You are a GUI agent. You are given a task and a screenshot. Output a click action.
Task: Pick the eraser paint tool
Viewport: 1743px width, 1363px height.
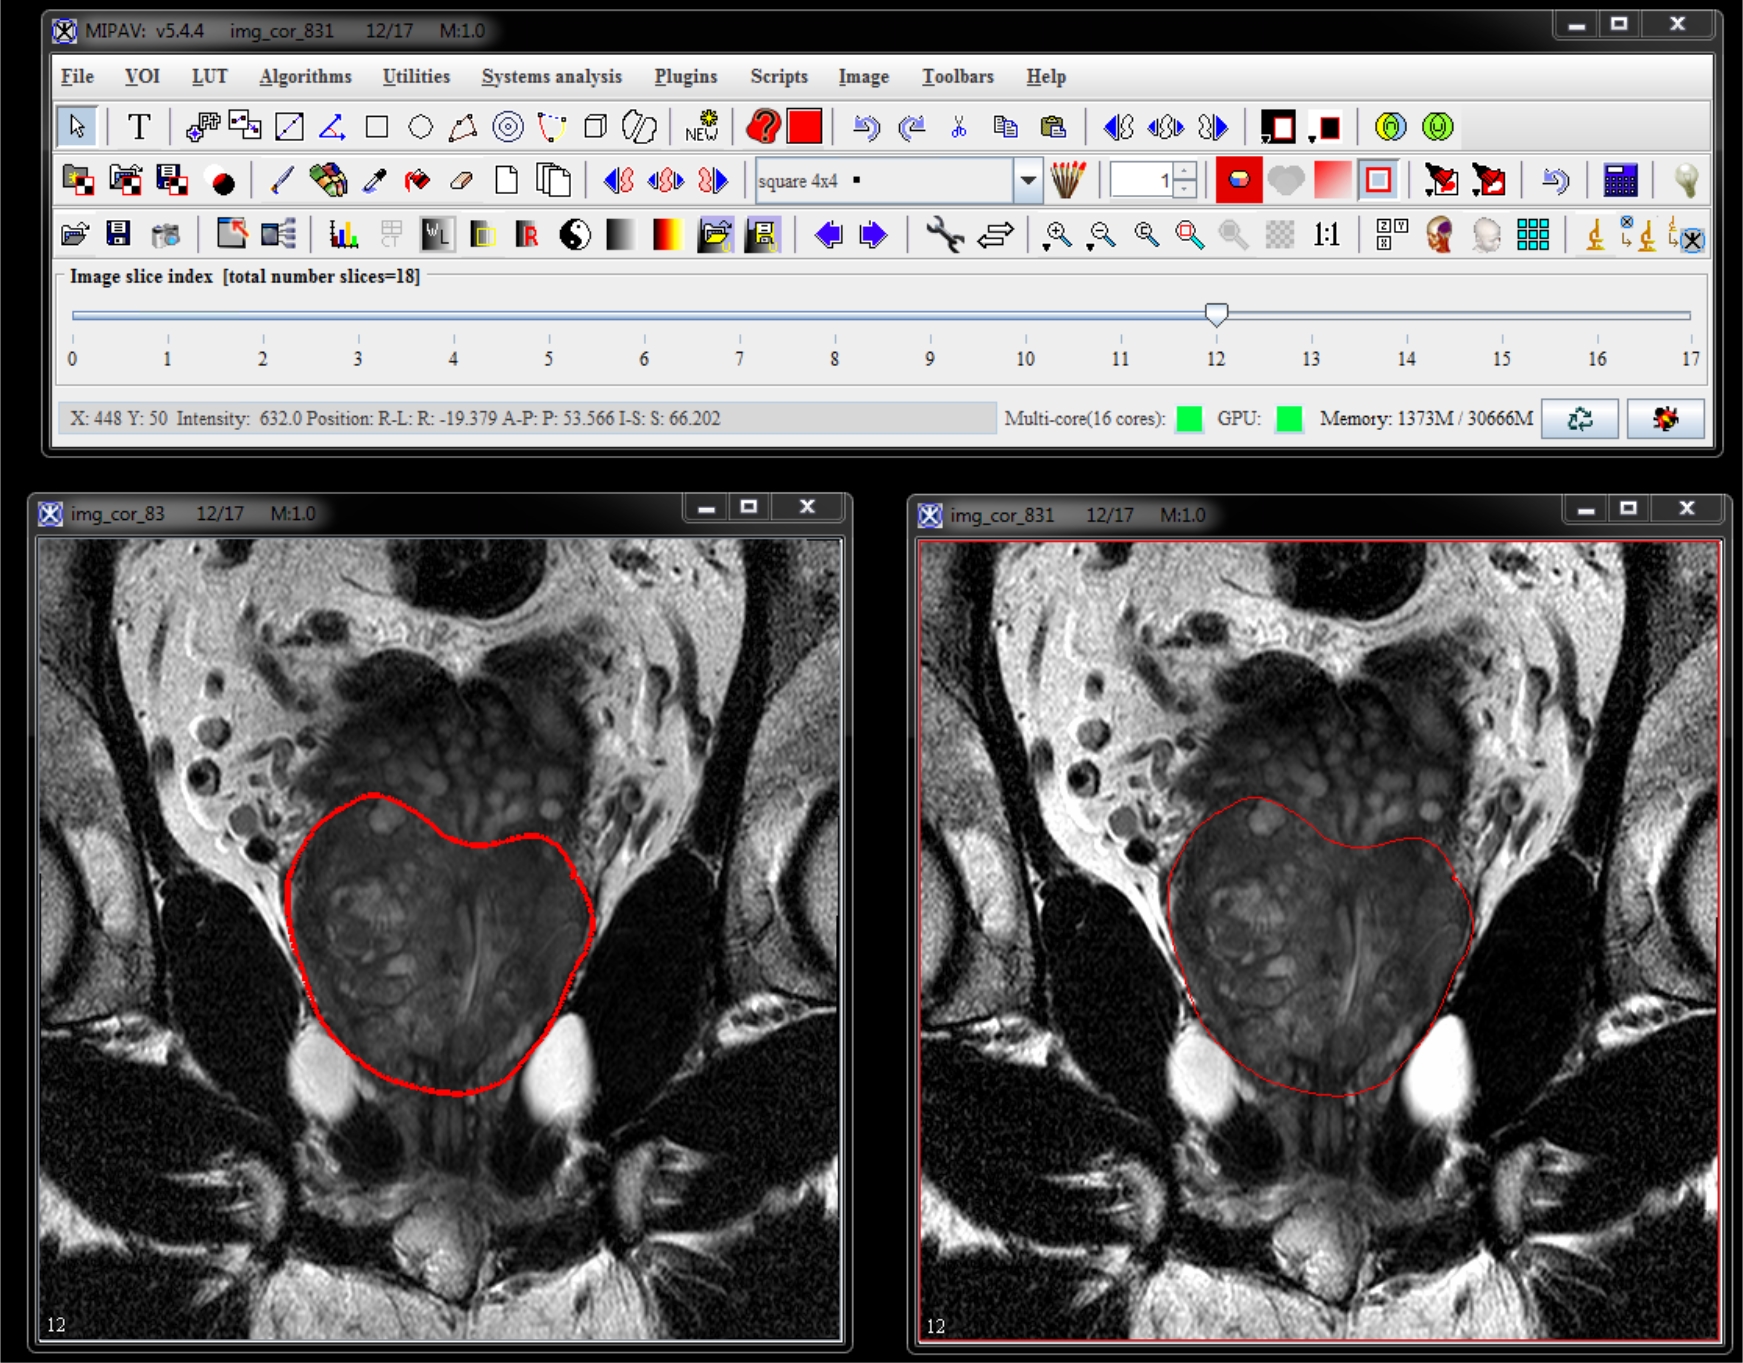pyautogui.click(x=461, y=181)
